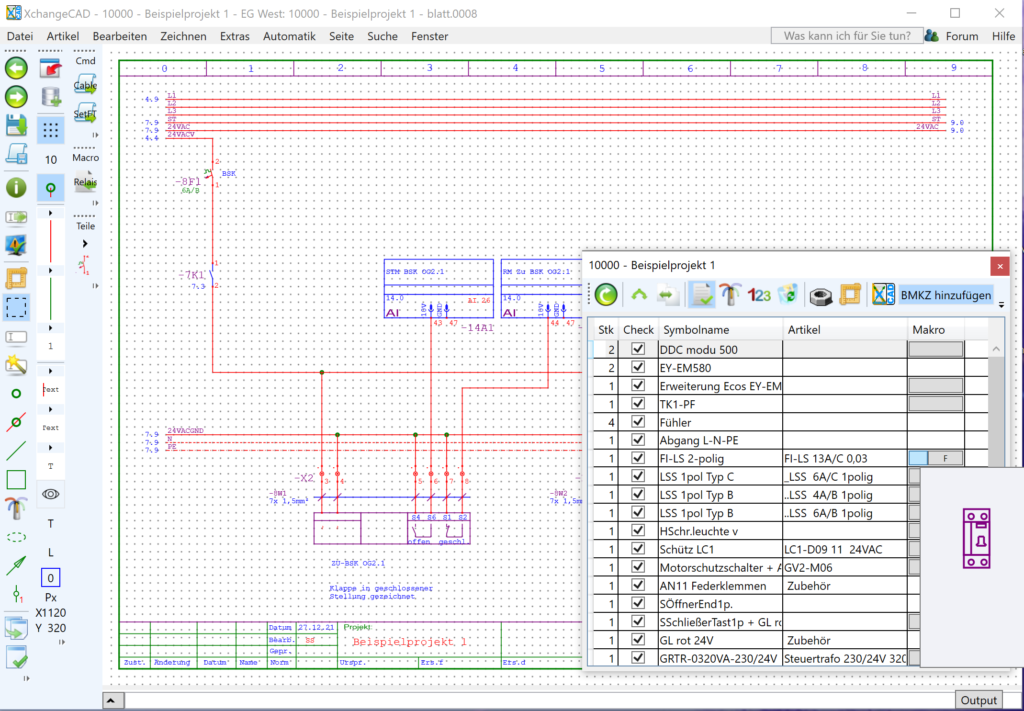Expand the arrow above the red line style
1024x711 pixels.
[x=51, y=213]
